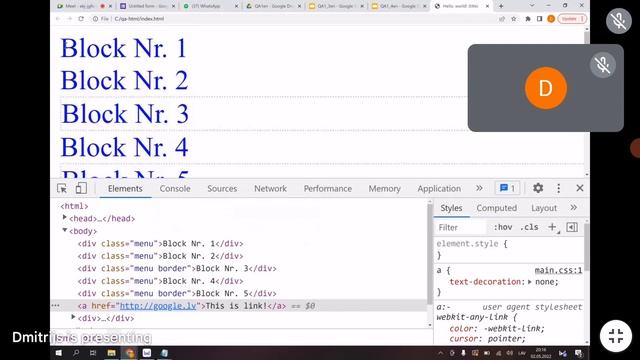Image resolution: width=640 pixels, height=360 pixels.
Task: Open the ellipsis actions on the selected anchor row
Action: click(x=56, y=306)
